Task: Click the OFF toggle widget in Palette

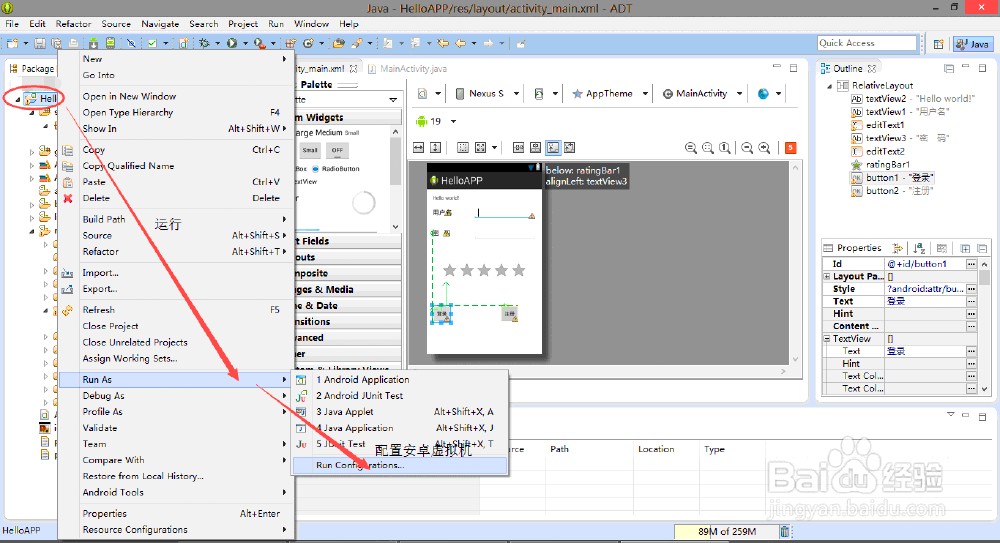Action: [x=337, y=151]
